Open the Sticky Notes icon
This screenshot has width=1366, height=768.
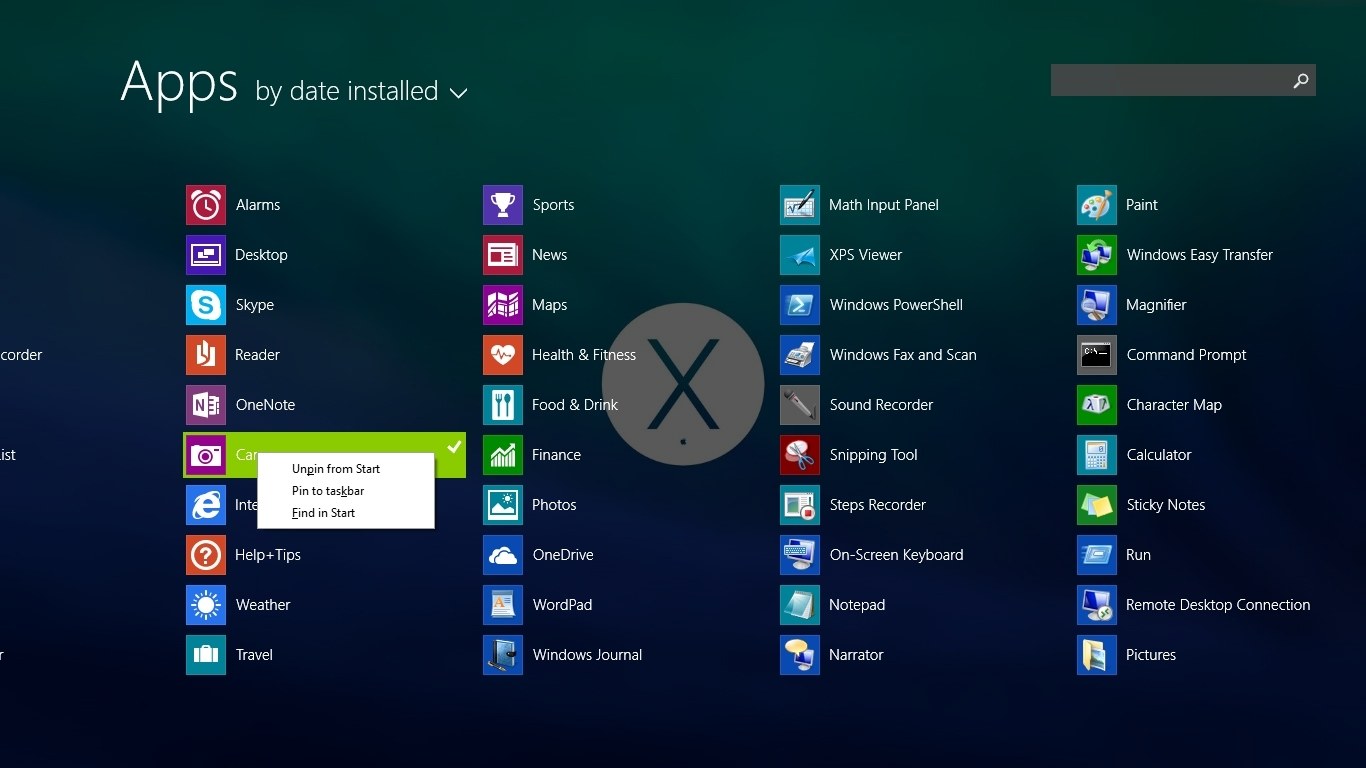[x=1097, y=505]
